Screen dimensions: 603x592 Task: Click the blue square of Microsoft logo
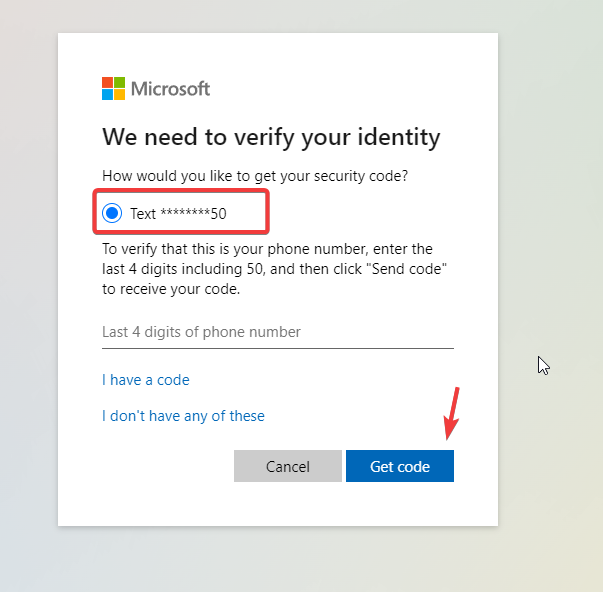(107, 95)
